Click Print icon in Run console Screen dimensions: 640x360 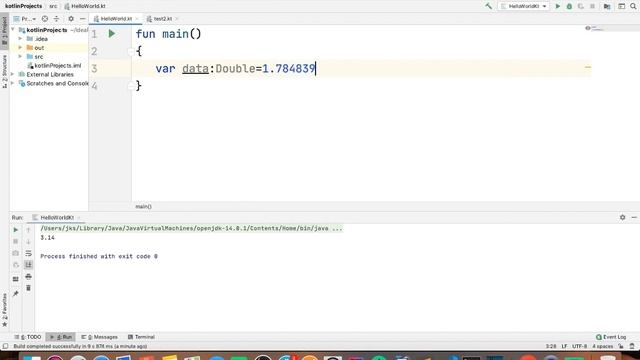click(28, 277)
